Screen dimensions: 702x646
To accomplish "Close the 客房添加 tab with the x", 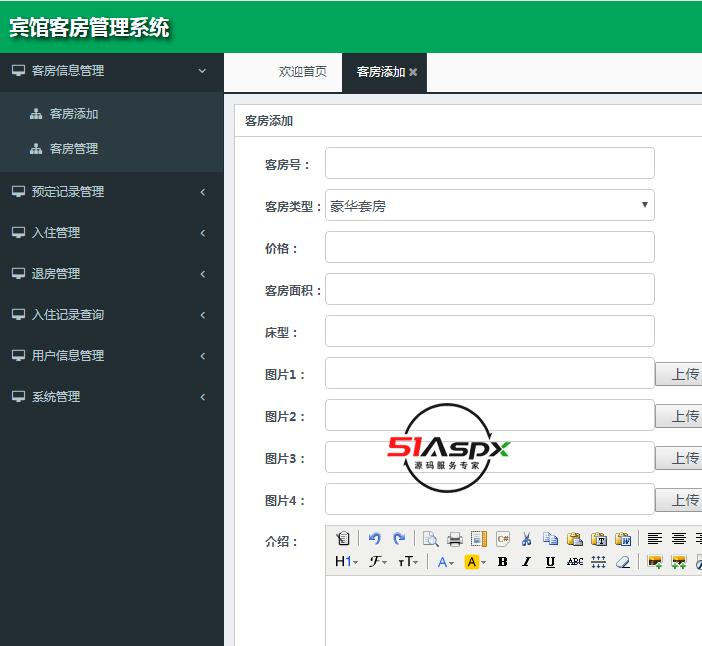I will (413, 72).
